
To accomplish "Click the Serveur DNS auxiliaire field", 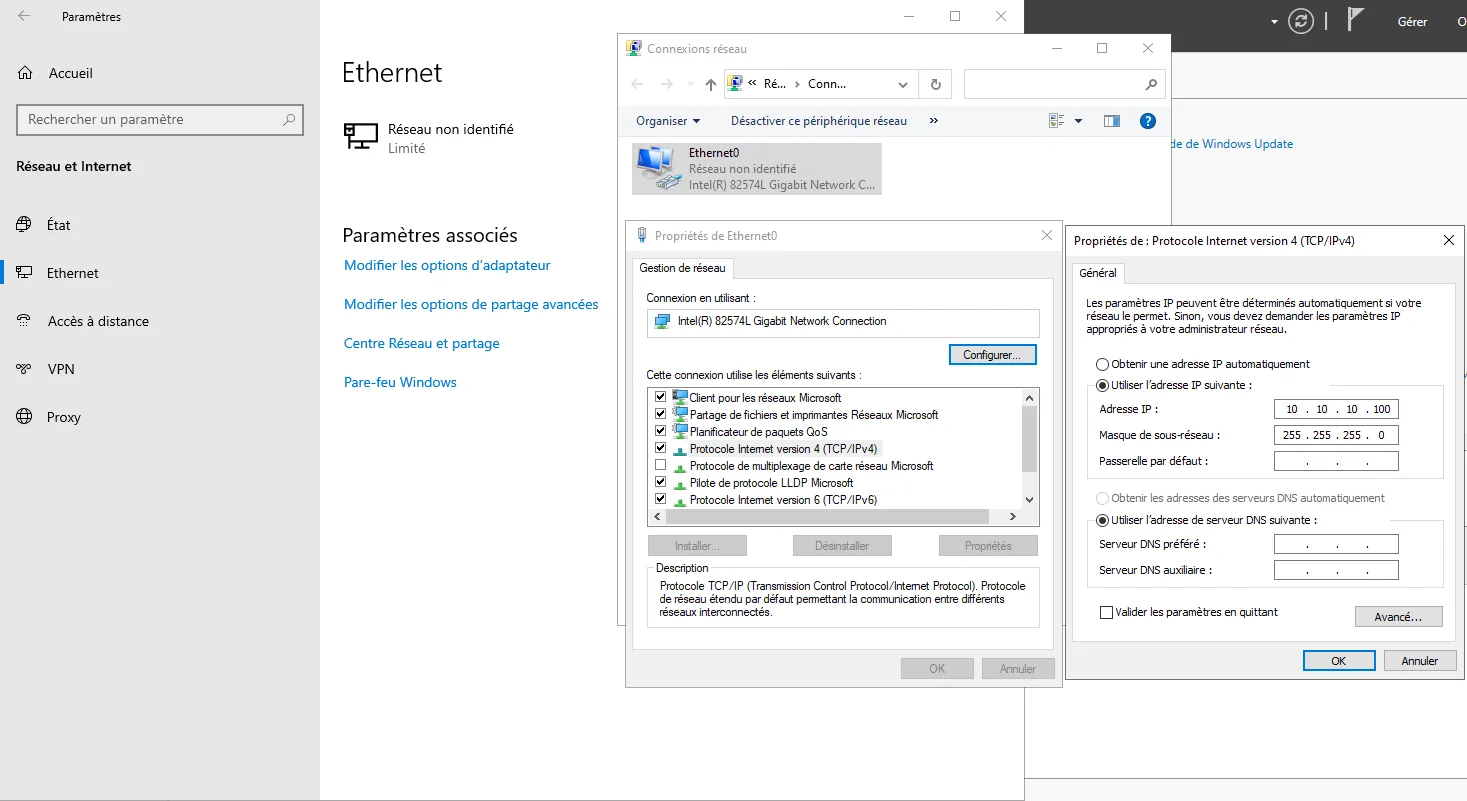I will pos(1336,570).
